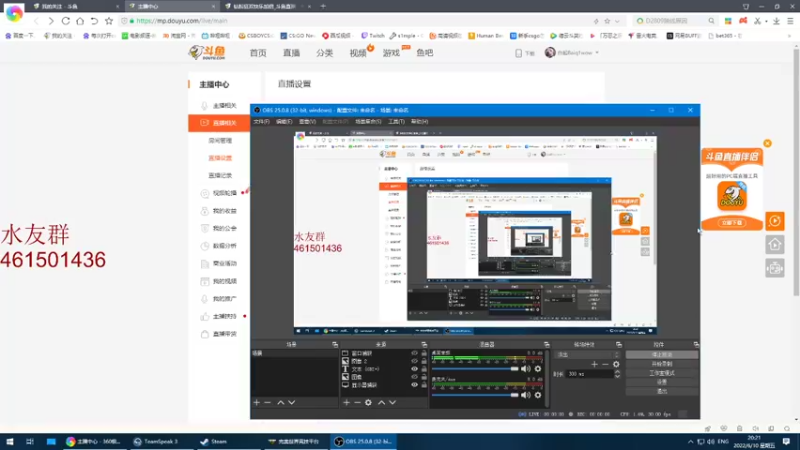Mute the desktop audio speaker icon in the mixer

tap(526, 368)
